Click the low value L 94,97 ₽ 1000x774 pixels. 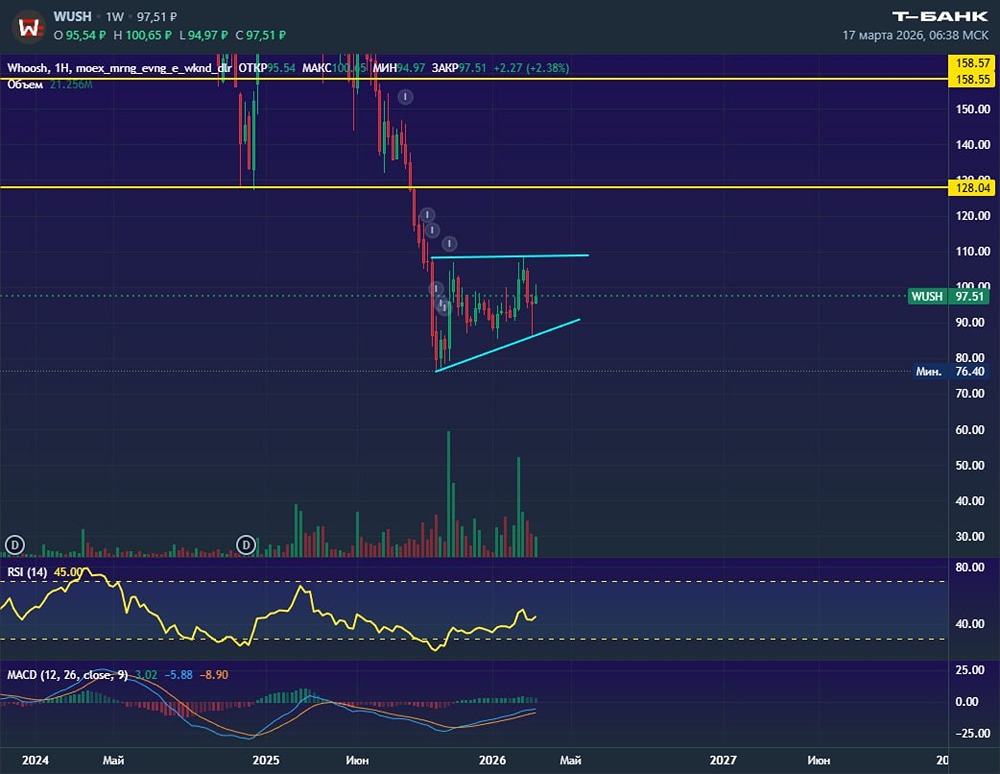click(x=203, y=36)
